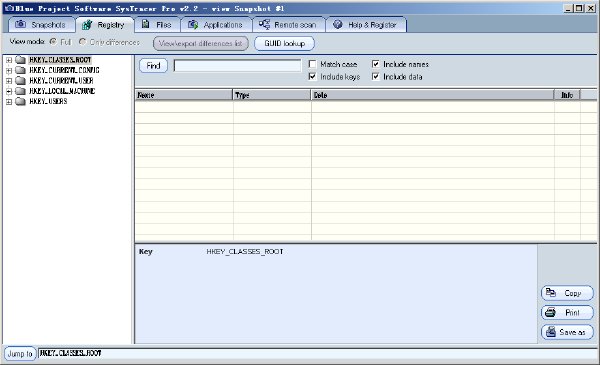Click the HKEY_CURRENT_CONFIG folder icon
This screenshot has width=600, height=365.
tap(20, 70)
